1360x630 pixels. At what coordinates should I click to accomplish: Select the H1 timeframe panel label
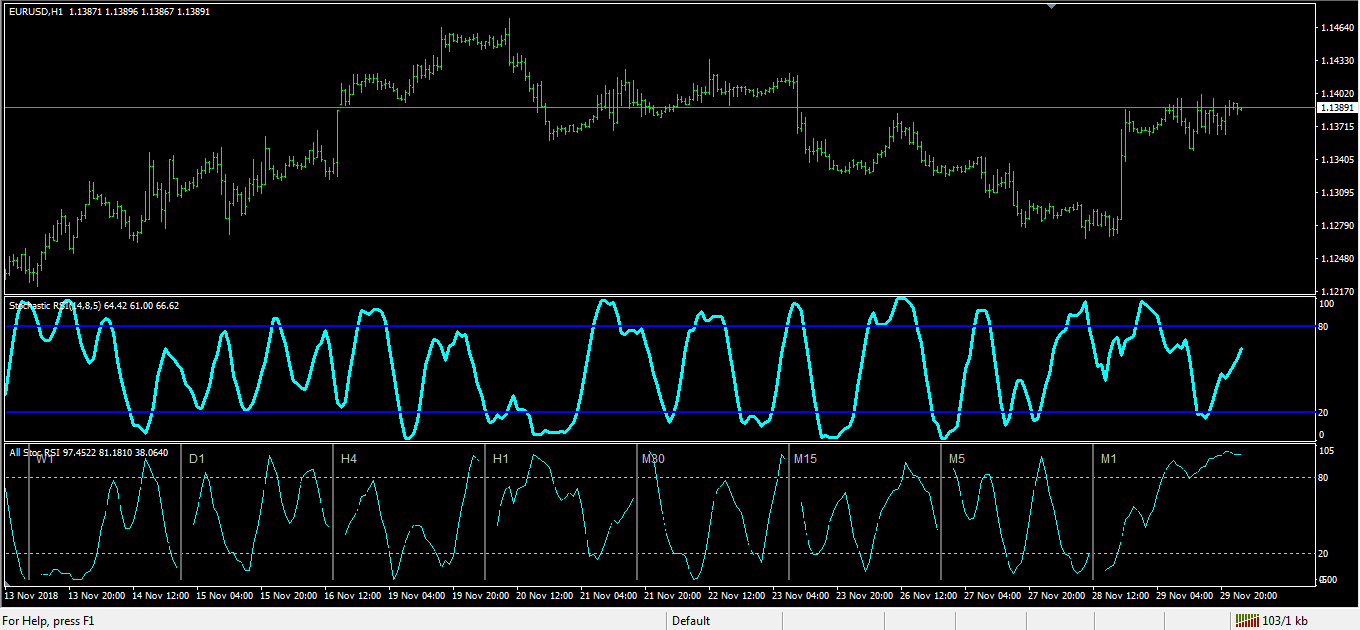[501, 459]
